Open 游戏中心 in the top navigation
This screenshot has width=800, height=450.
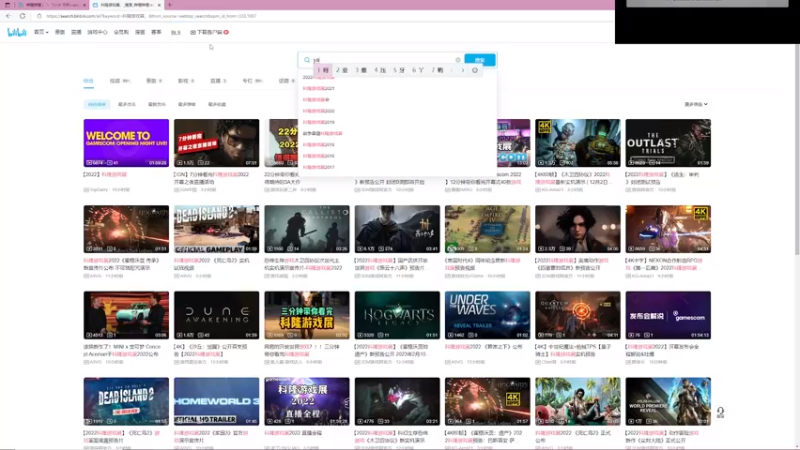point(97,32)
